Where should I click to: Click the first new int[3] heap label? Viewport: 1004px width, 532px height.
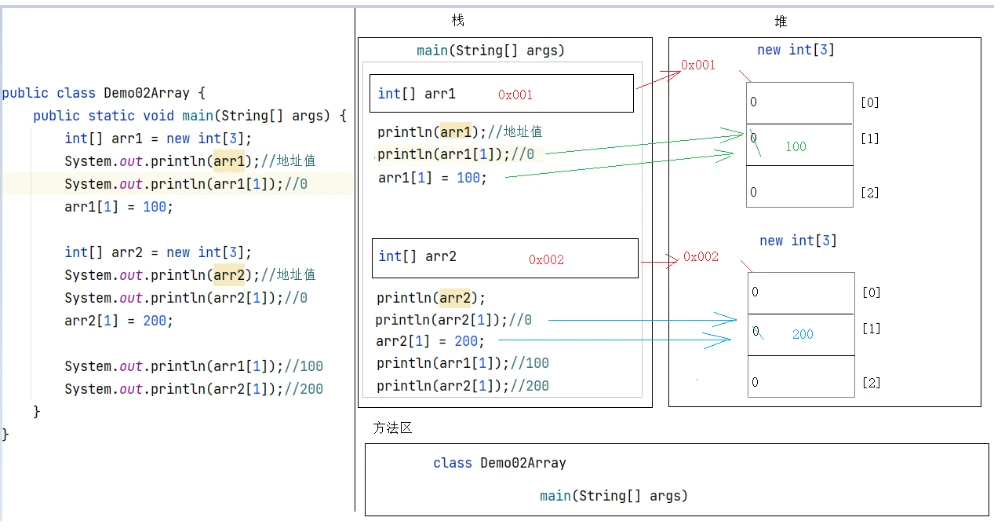pos(795,50)
